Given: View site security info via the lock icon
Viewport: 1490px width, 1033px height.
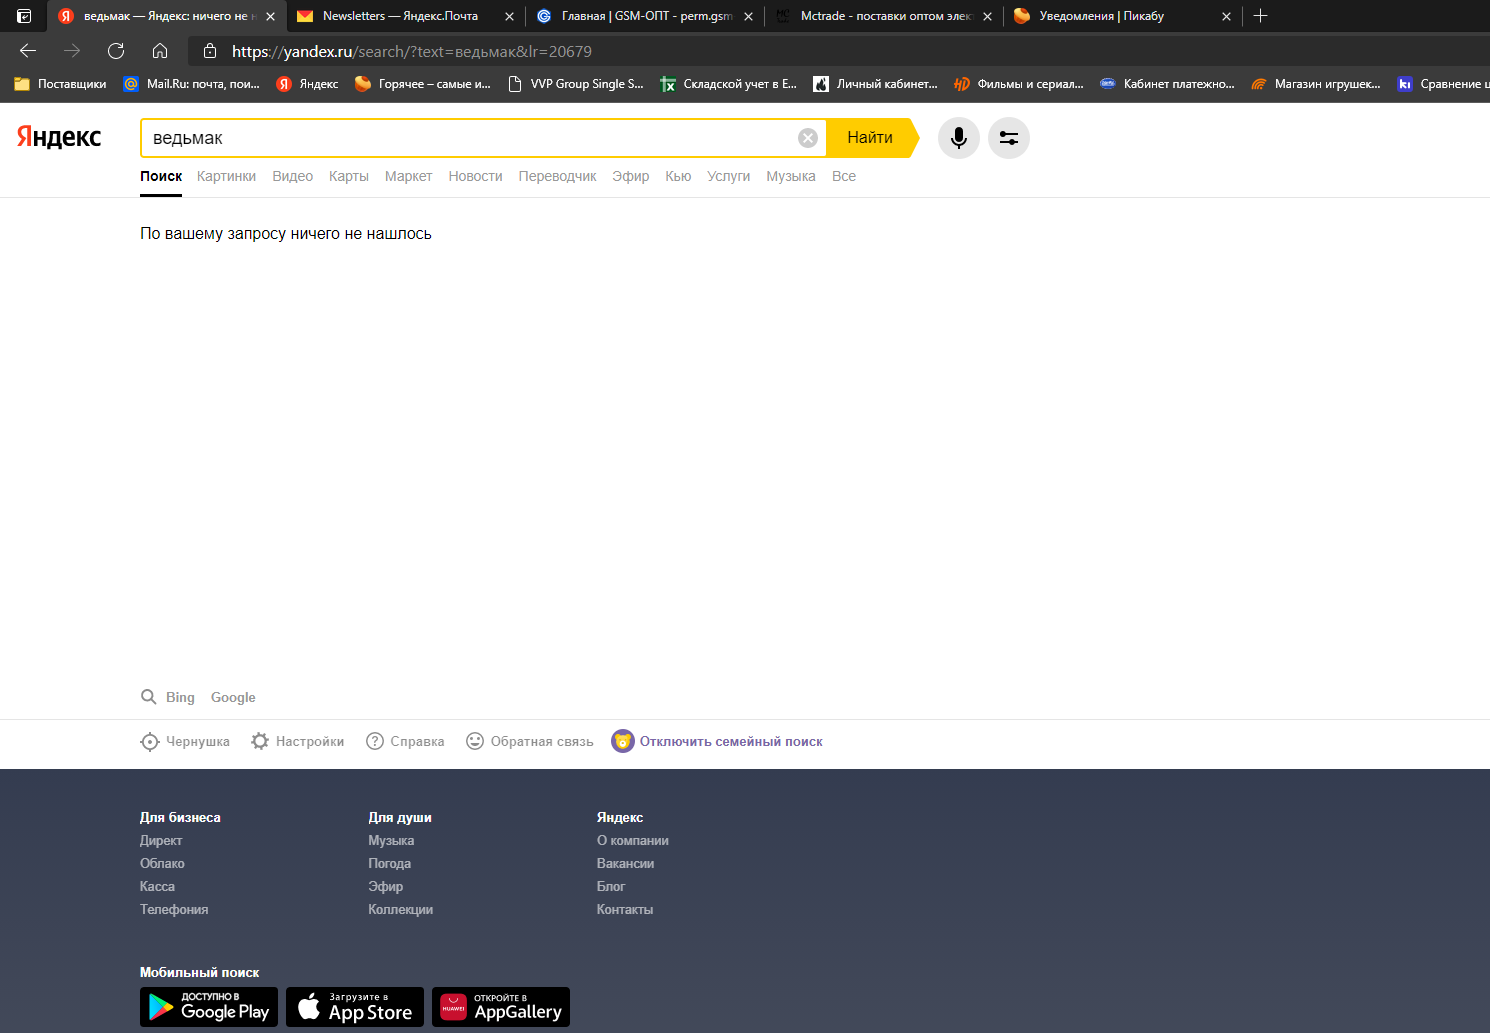Looking at the screenshot, I should click(210, 51).
